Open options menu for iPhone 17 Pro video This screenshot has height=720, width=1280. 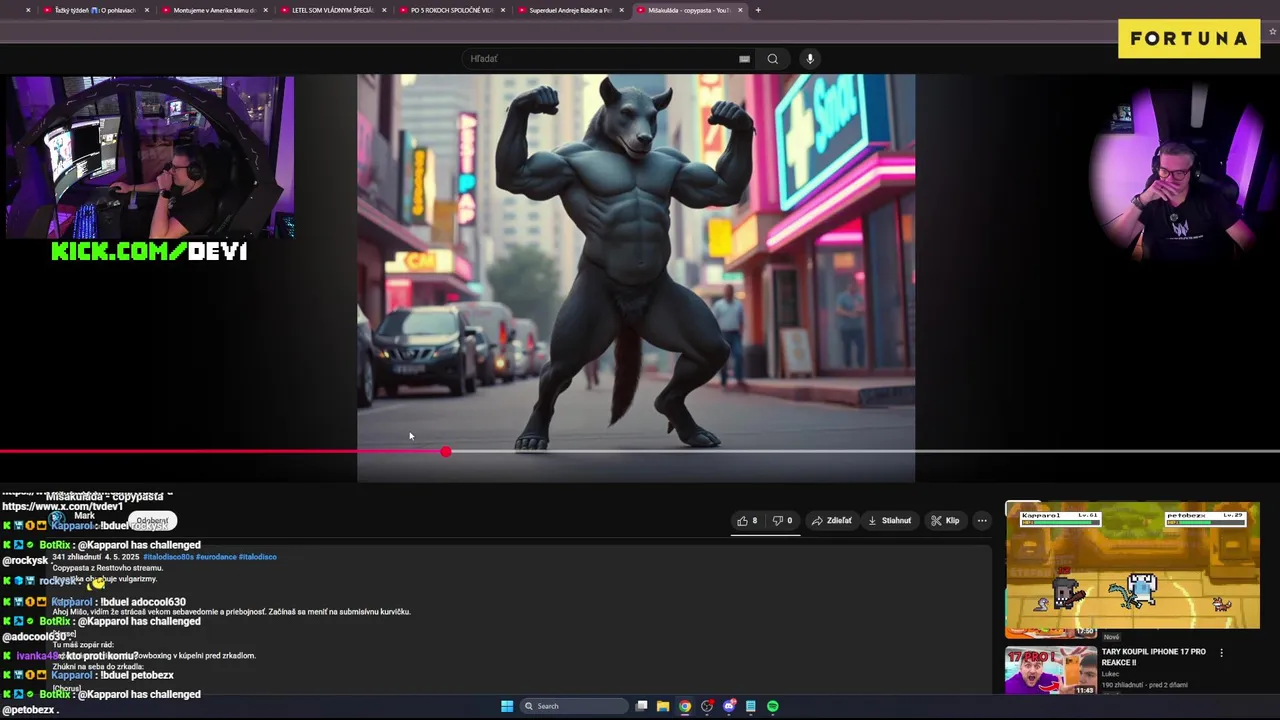pos(1221,653)
